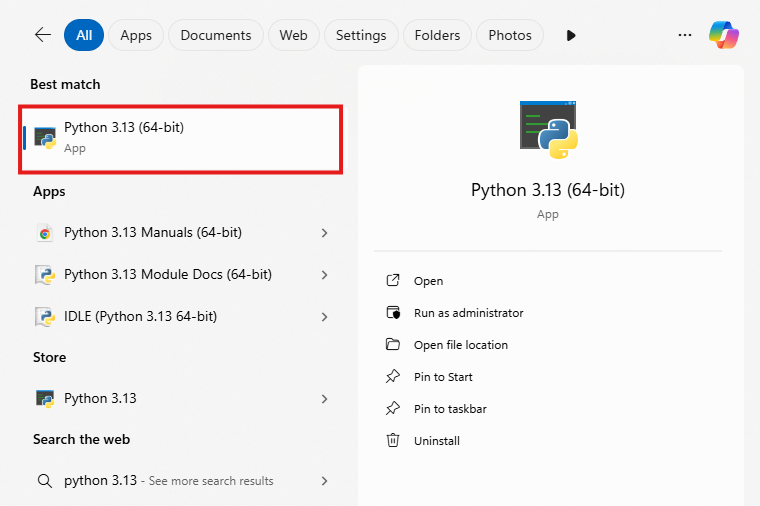This screenshot has height=506, width=760.
Task: Switch to the Photos filter tab
Action: point(510,35)
